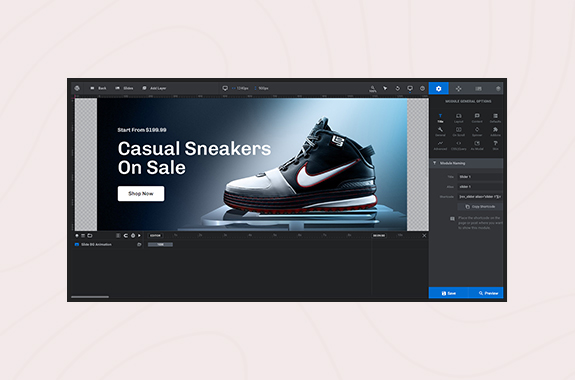Screen dimensions: 575x380
Task: Click the Slide BG Animation row settings icon
Action: coord(139,245)
